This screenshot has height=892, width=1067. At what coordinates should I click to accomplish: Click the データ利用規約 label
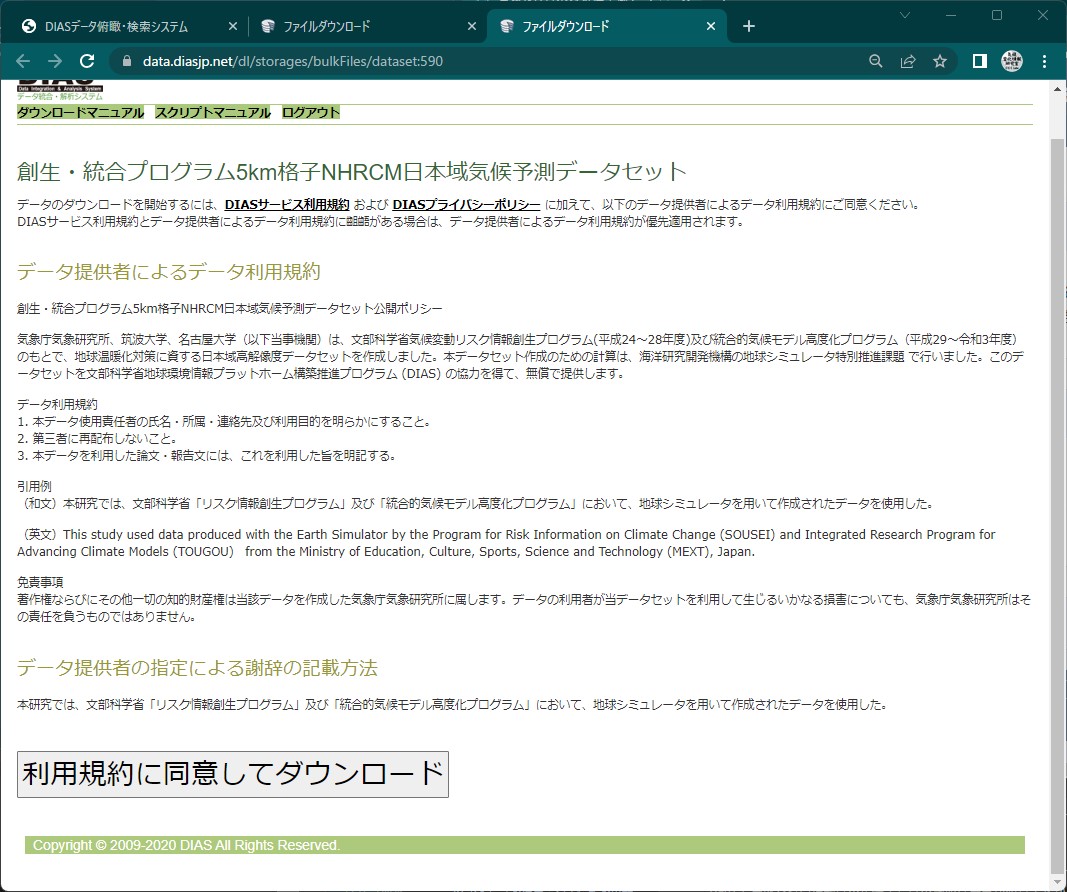click(57, 404)
